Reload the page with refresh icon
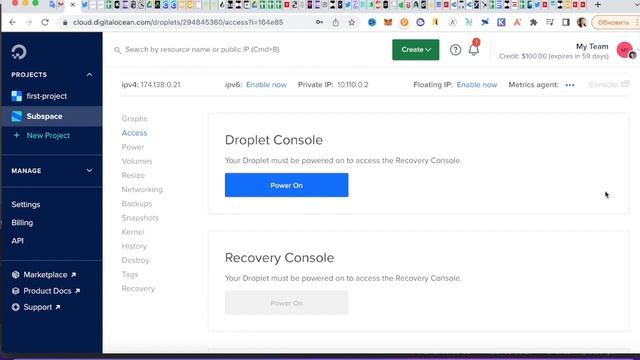 pyautogui.click(x=45, y=22)
